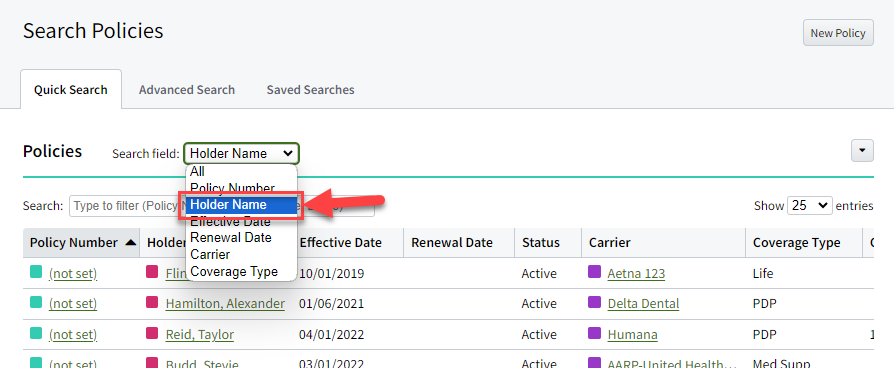The width and height of the screenshot is (894, 368).
Task: Click effective date 01/06/2021 cell
Action: pos(331,304)
